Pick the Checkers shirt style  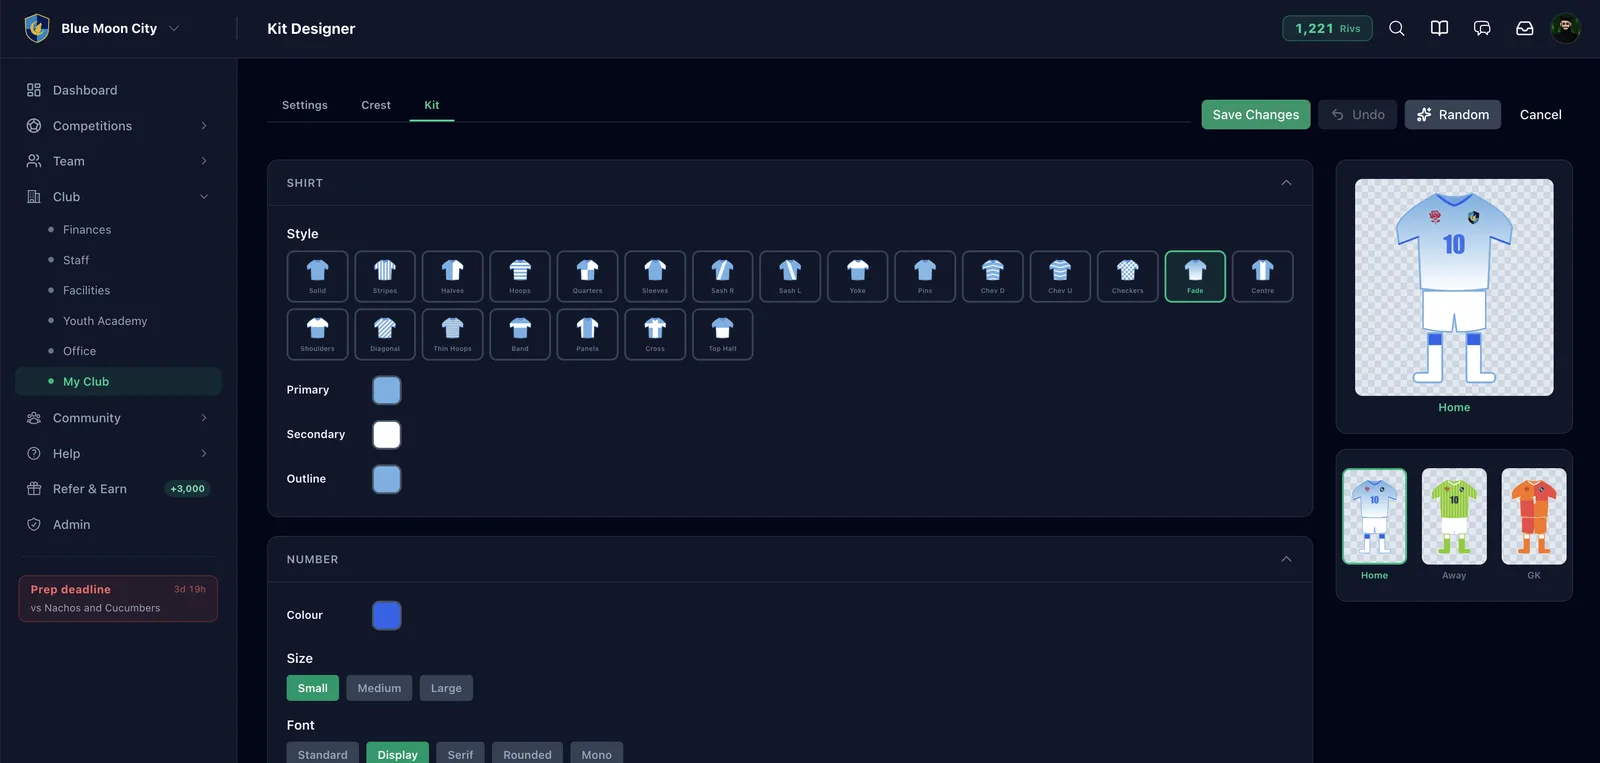[1128, 276]
